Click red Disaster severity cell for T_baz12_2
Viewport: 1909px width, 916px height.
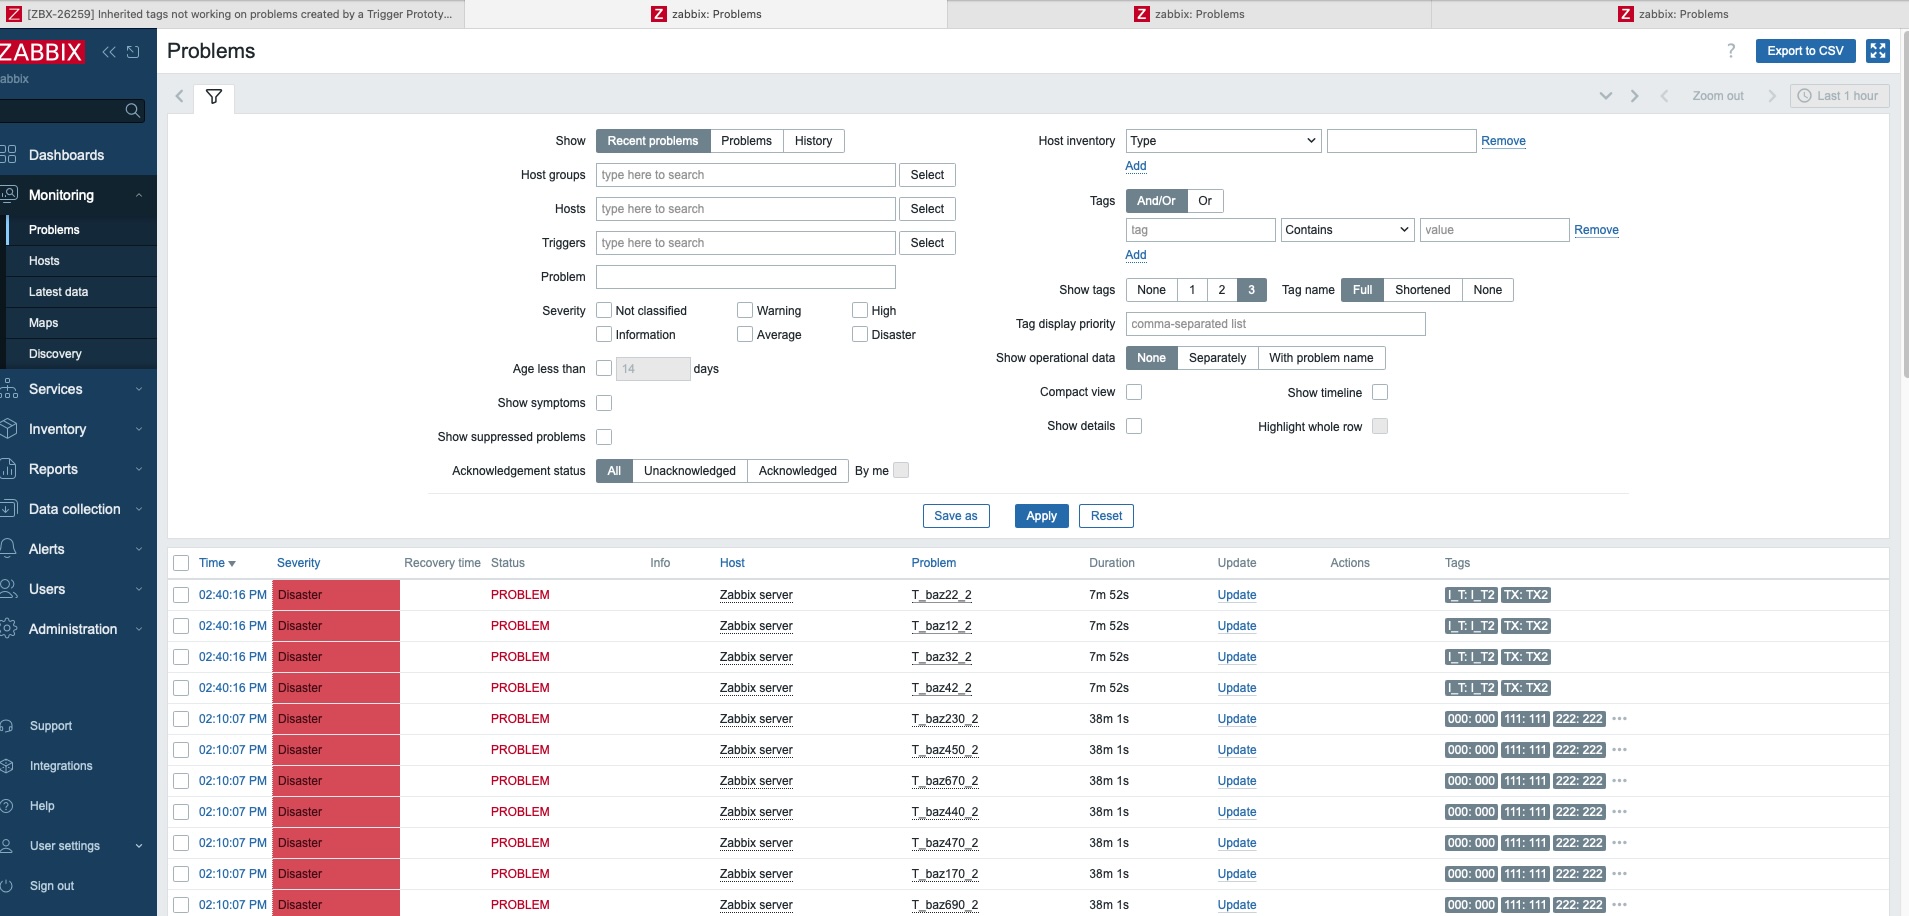click(x=335, y=626)
